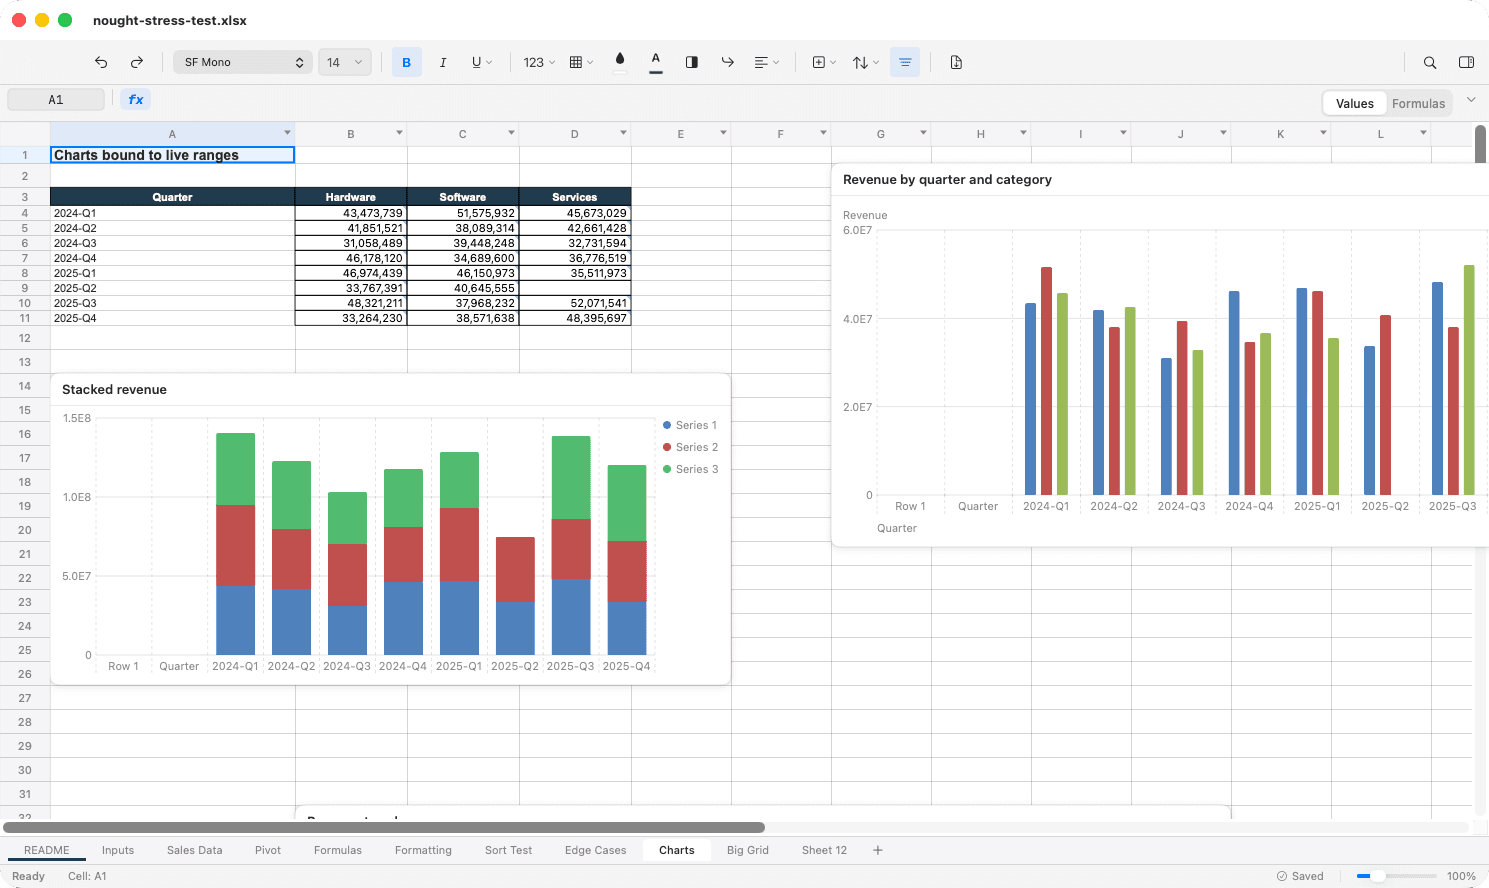The height and width of the screenshot is (888, 1489).
Task: Add a new sheet with plus
Action: coord(878,850)
